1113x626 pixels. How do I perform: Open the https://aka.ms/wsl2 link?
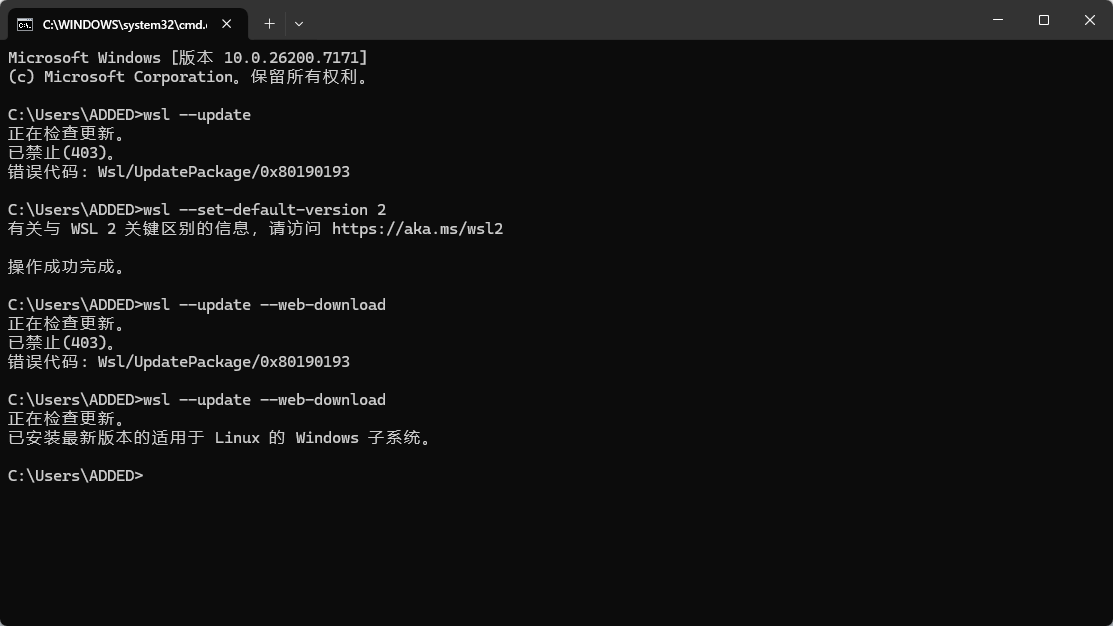(417, 229)
